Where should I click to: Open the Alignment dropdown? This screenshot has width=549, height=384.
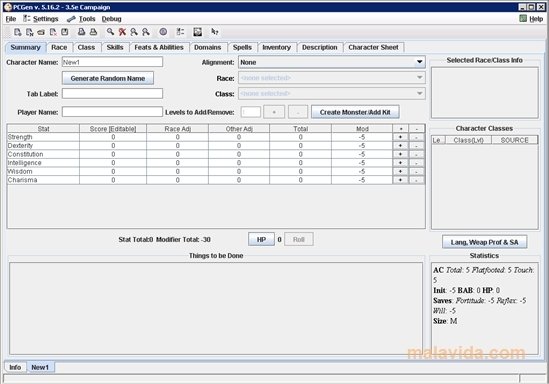332,62
